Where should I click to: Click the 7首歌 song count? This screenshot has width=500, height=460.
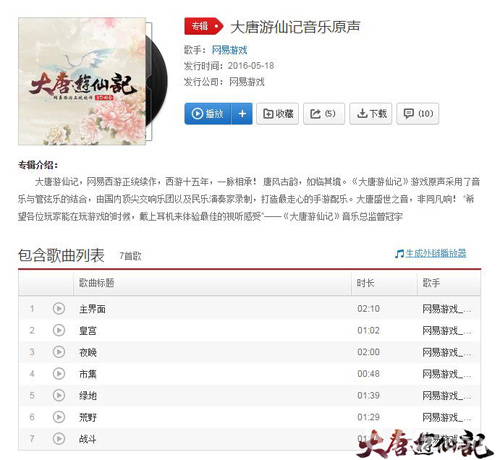click(130, 256)
